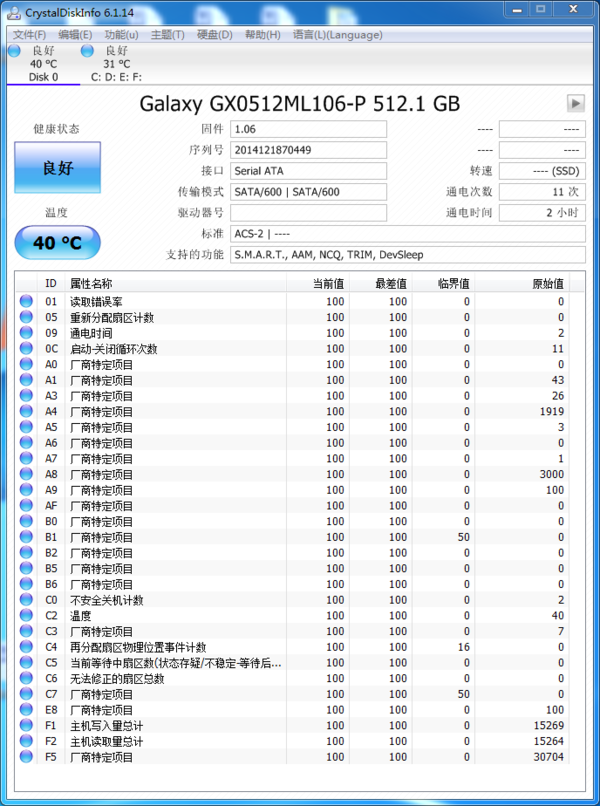Click status icon of row 01 读取错误率

26,301
